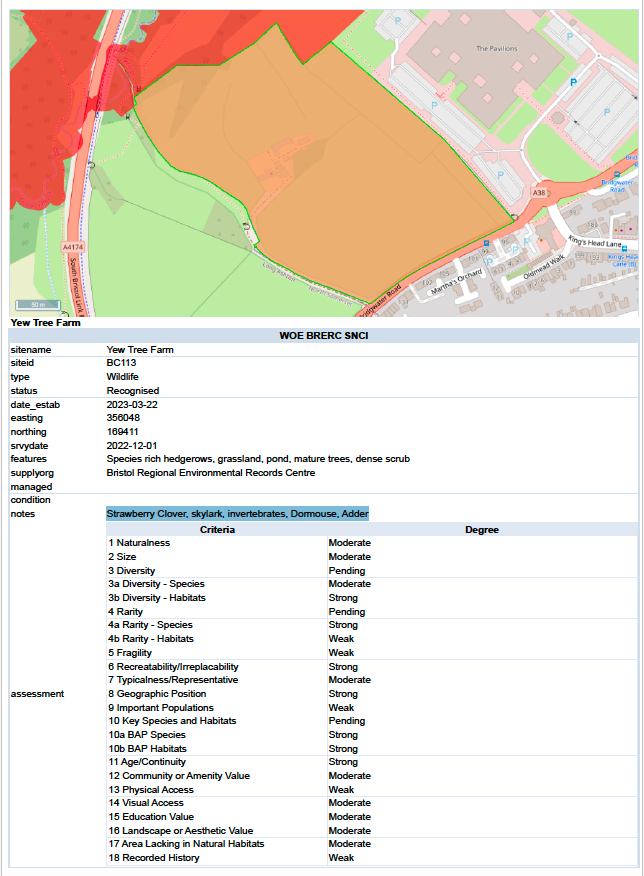Click the managed field label

(31, 487)
